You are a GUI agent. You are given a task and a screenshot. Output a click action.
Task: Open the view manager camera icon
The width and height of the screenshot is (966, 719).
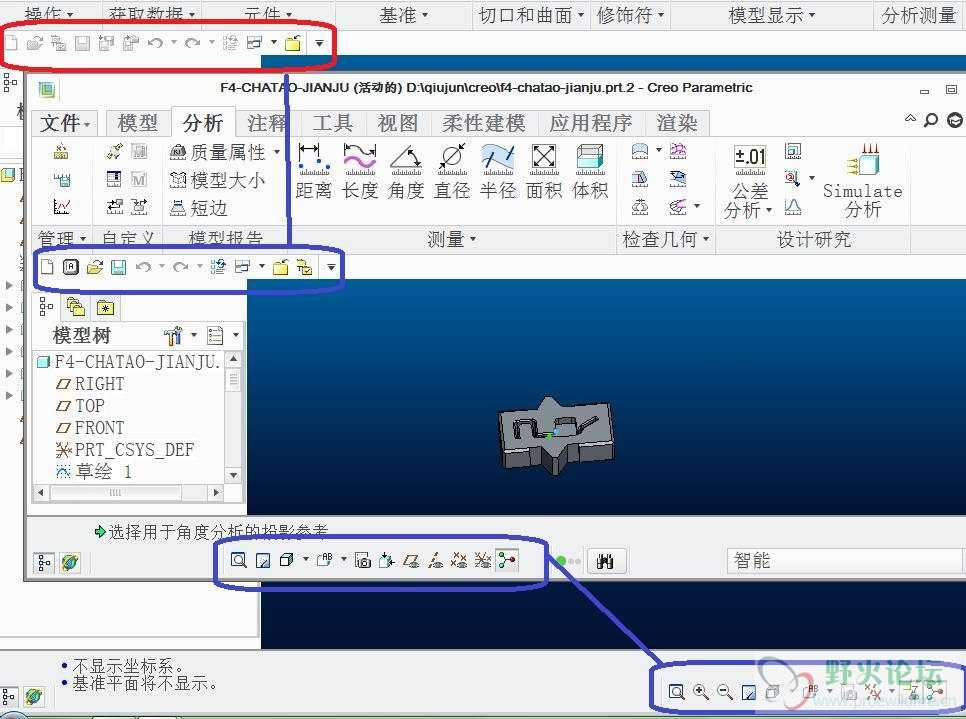[363, 560]
